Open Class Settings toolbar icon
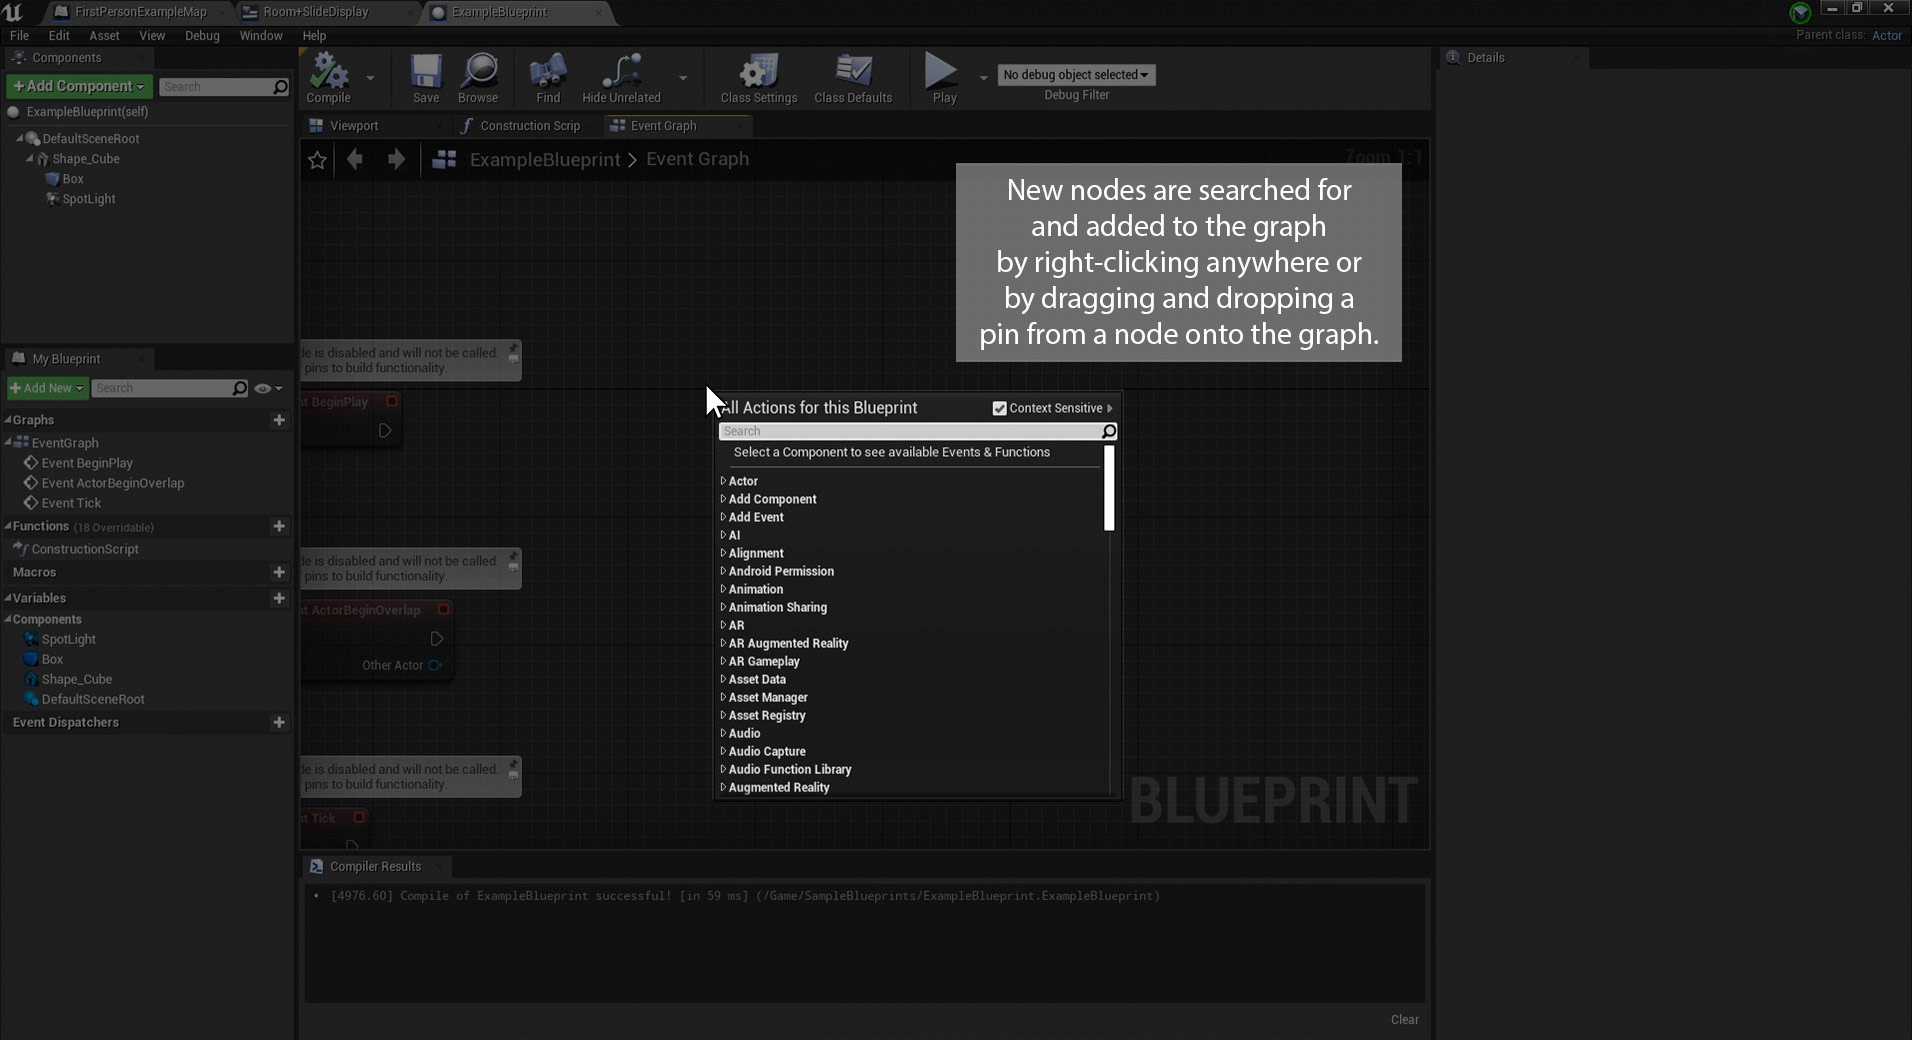 click(x=758, y=72)
